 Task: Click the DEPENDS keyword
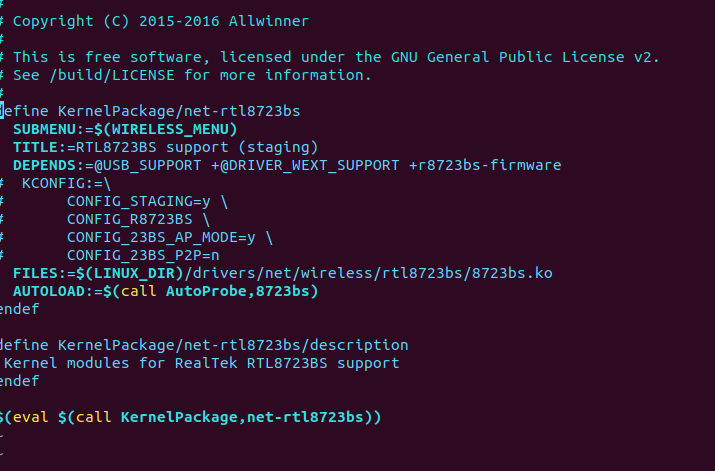[x=45, y=165]
